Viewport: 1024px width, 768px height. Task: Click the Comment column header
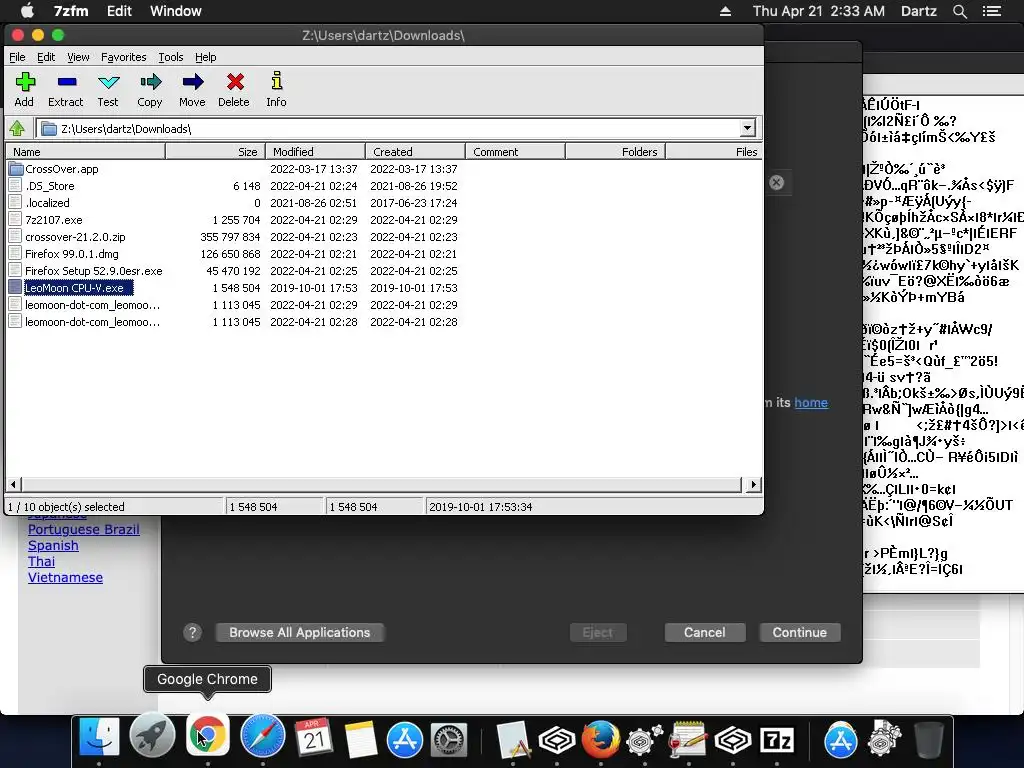click(x=515, y=152)
